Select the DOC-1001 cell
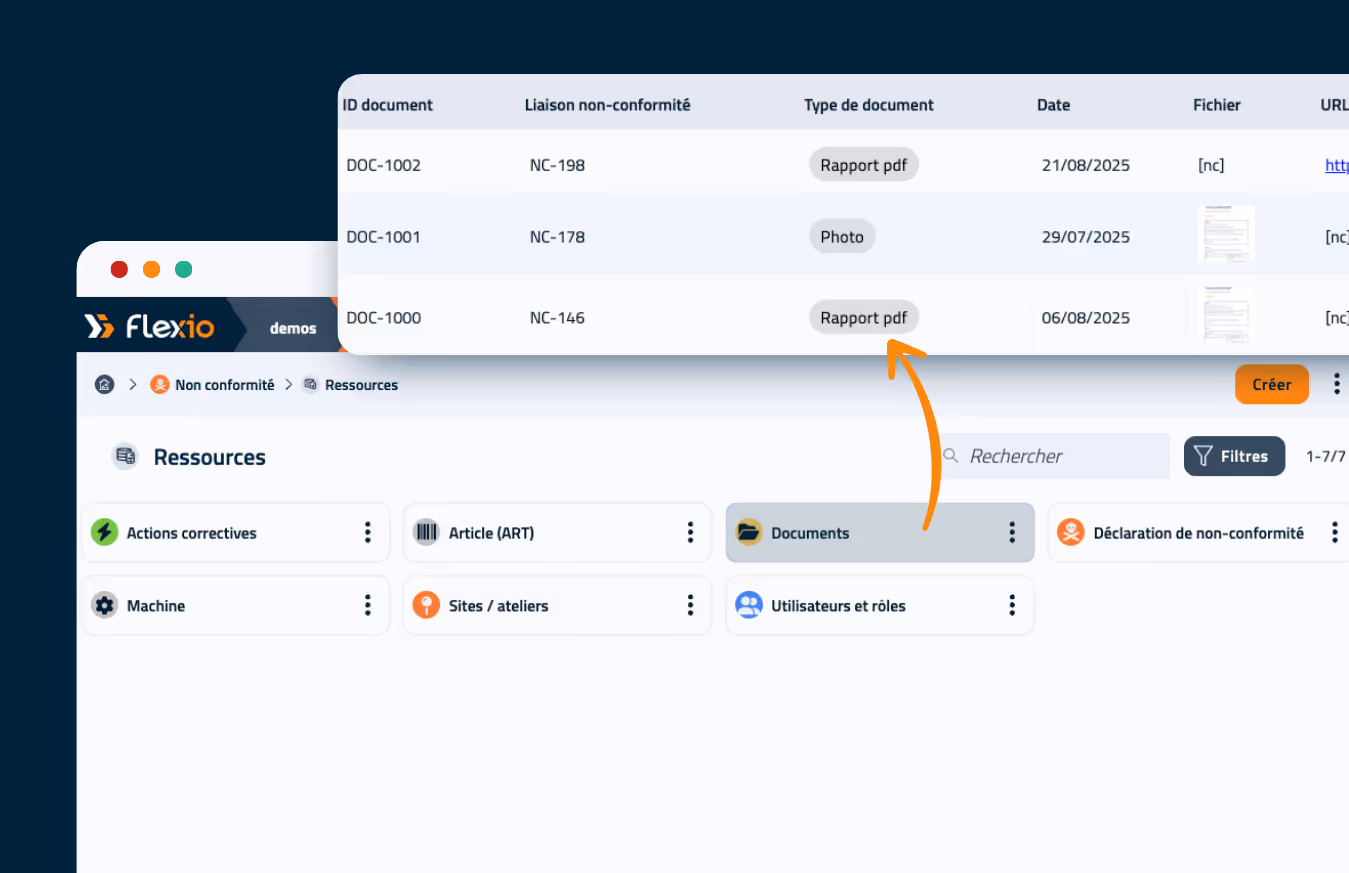This screenshot has width=1349, height=873. (x=383, y=237)
